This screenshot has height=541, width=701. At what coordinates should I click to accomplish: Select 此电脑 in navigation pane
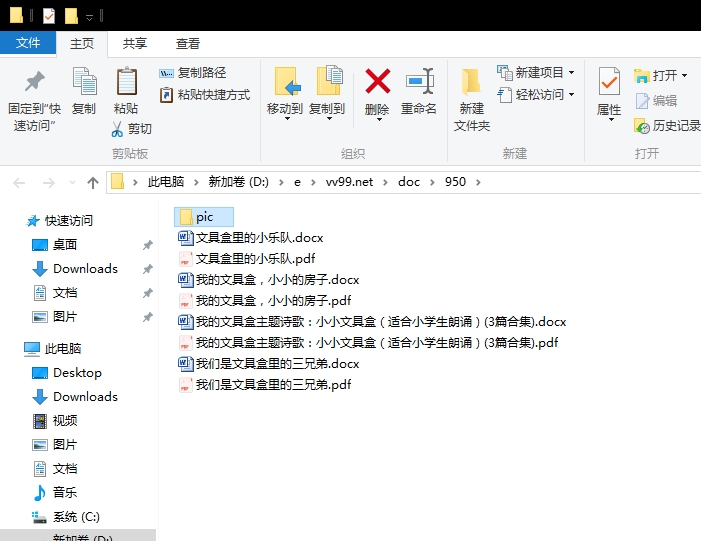click(x=53, y=349)
